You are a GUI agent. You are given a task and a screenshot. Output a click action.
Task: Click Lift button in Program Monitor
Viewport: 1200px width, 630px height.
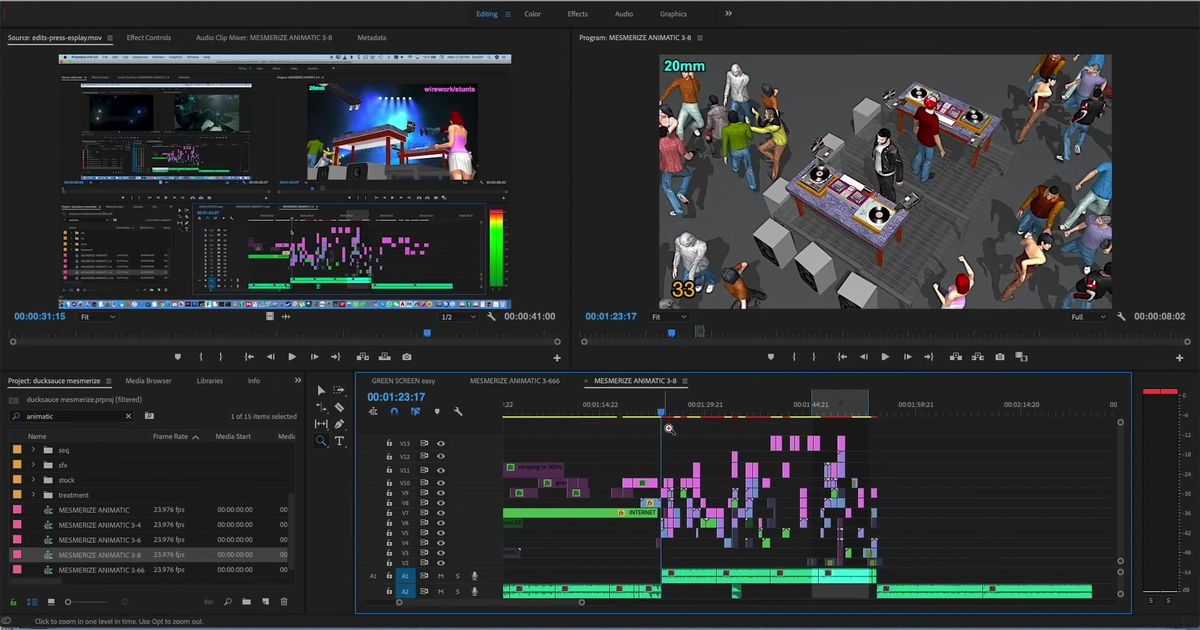tap(954, 357)
